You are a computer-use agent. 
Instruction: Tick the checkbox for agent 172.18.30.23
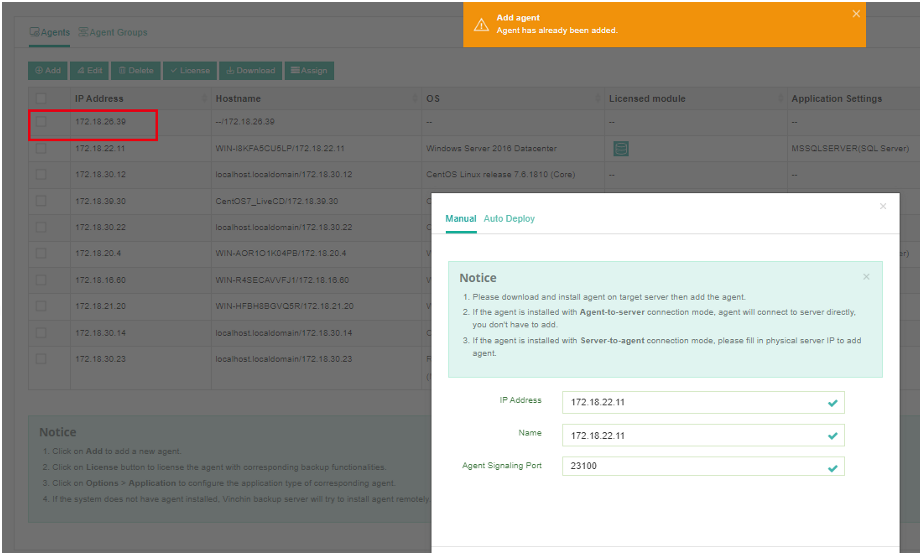pos(41,358)
